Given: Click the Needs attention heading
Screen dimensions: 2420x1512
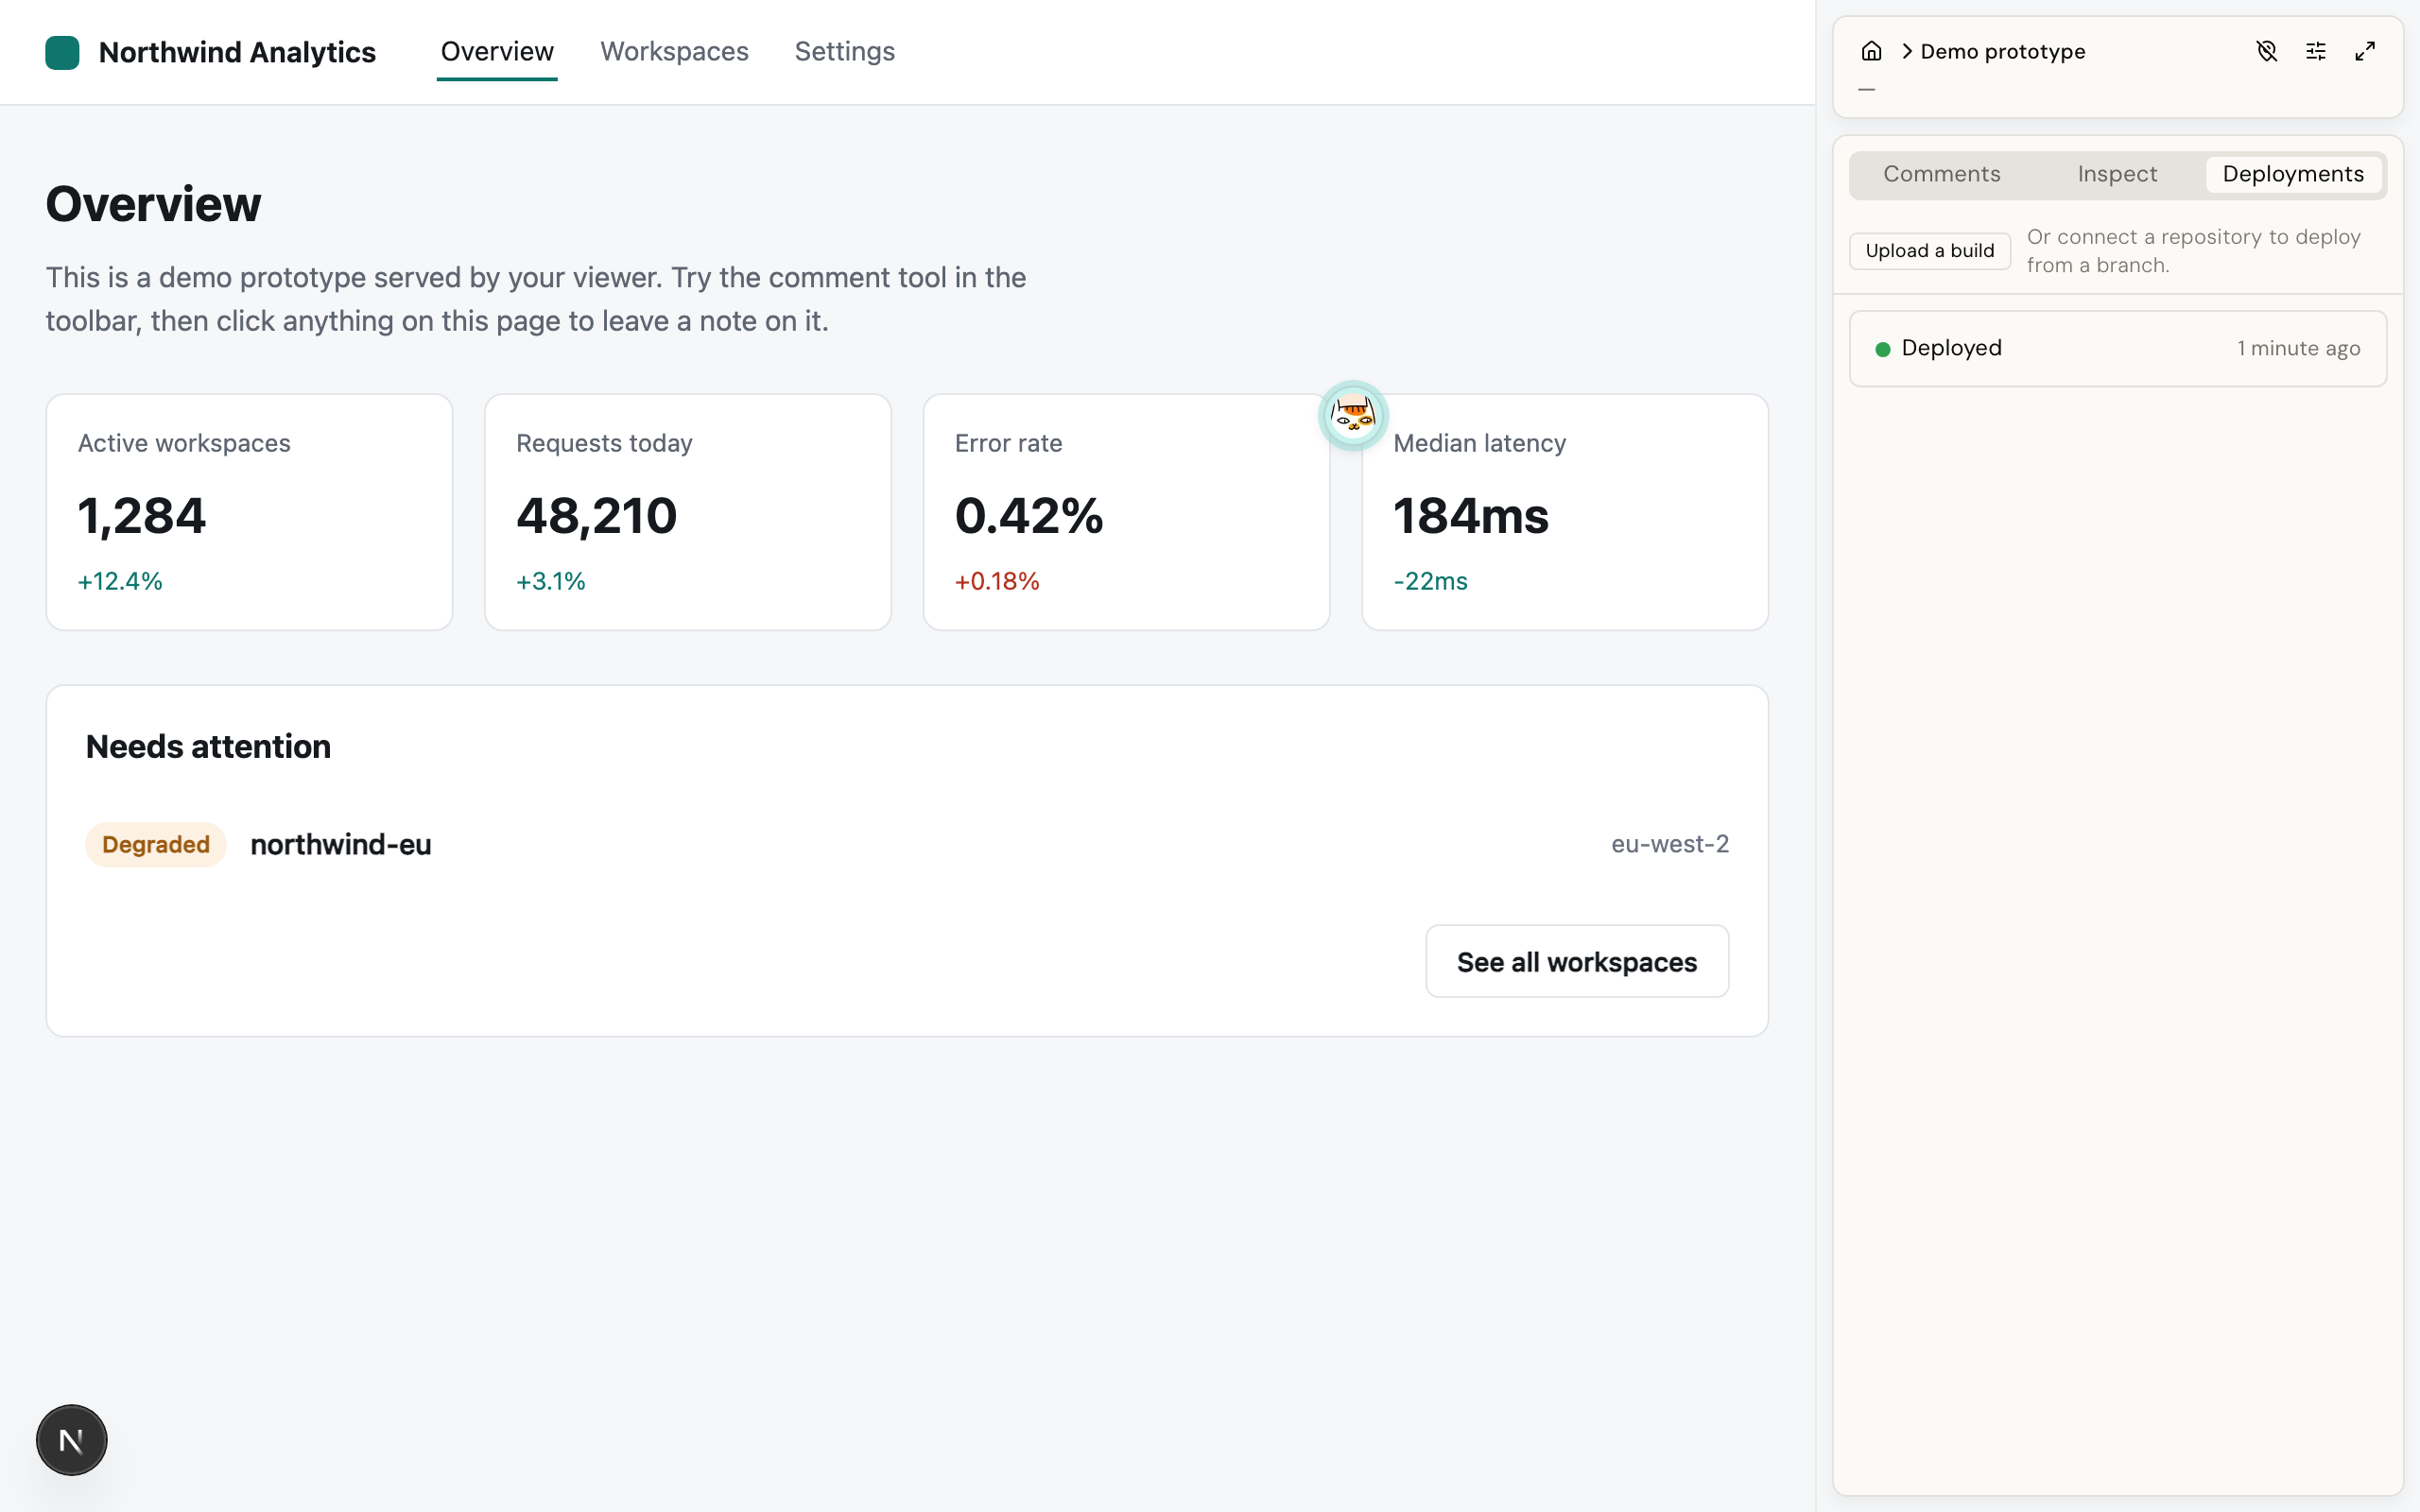Looking at the screenshot, I should tap(208, 747).
